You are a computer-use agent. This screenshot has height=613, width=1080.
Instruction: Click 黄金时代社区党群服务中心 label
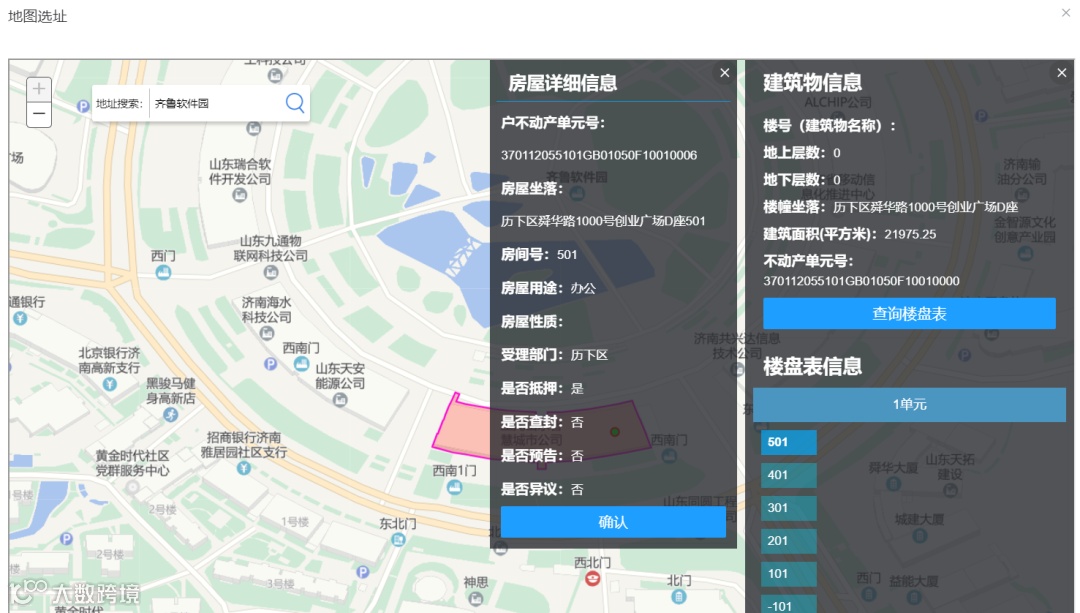(x=132, y=463)
